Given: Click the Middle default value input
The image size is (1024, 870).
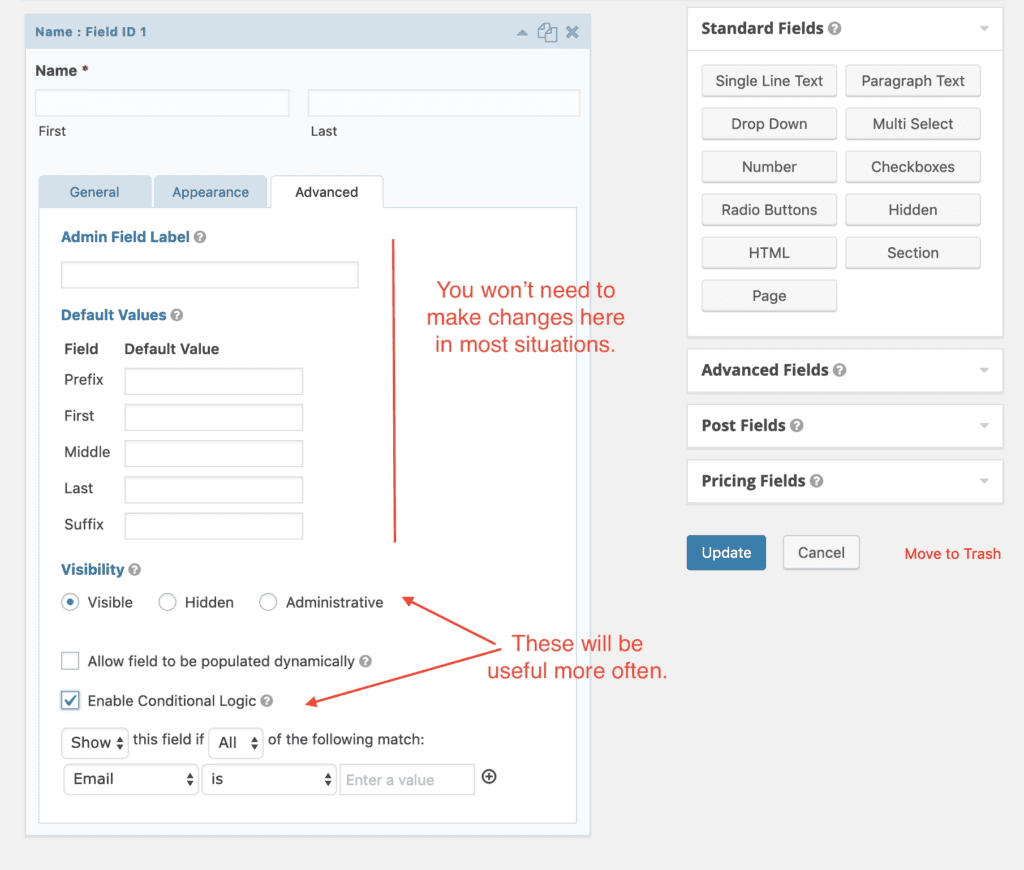Looking at the screenshot, I should pyautogui.click(x=214, y=454).
